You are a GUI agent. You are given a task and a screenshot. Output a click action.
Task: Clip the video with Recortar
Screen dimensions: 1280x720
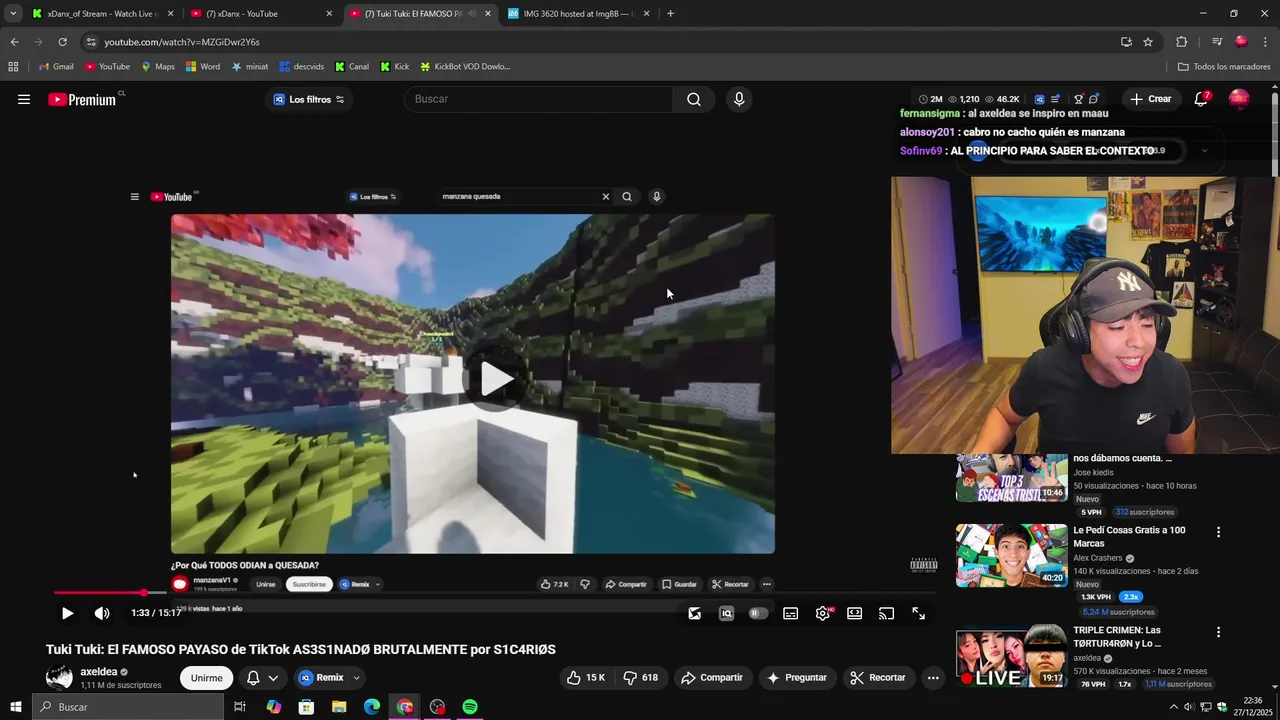pyautogui.click(x=878, y=677)
